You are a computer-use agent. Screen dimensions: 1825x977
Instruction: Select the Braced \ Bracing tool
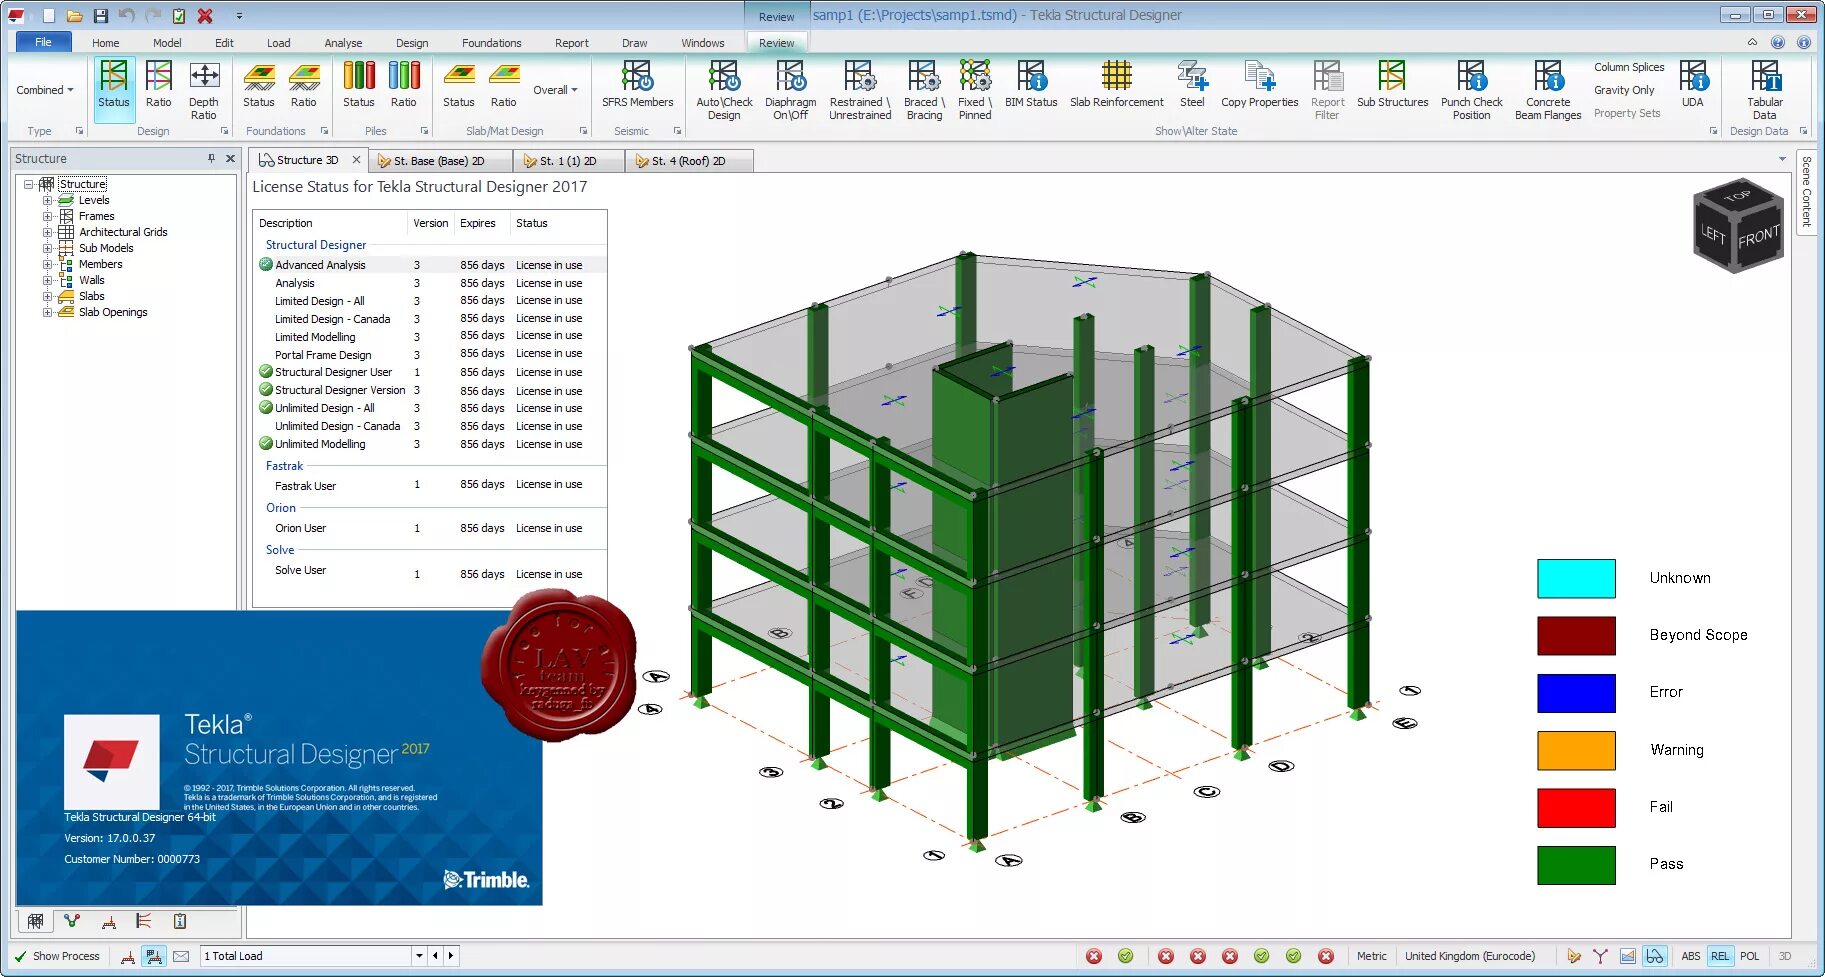(925, 90)
